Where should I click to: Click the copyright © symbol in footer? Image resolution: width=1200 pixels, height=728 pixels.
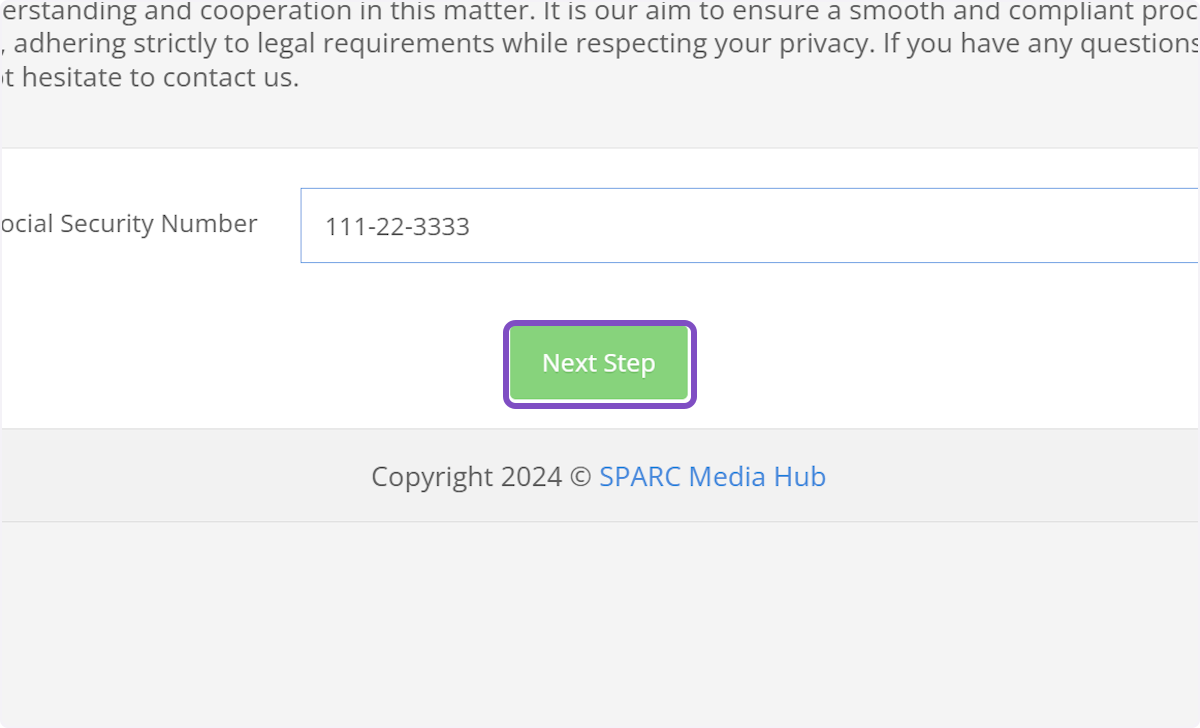[580, 477]
